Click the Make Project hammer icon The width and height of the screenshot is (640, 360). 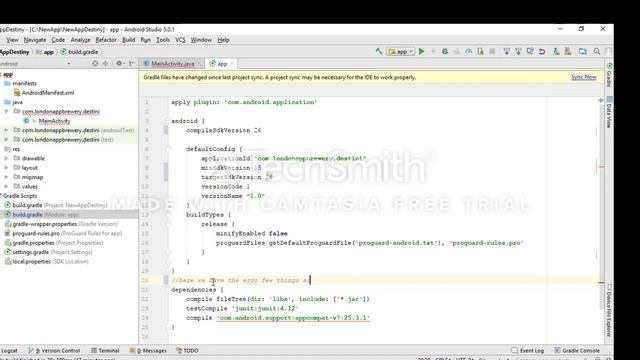379,51
